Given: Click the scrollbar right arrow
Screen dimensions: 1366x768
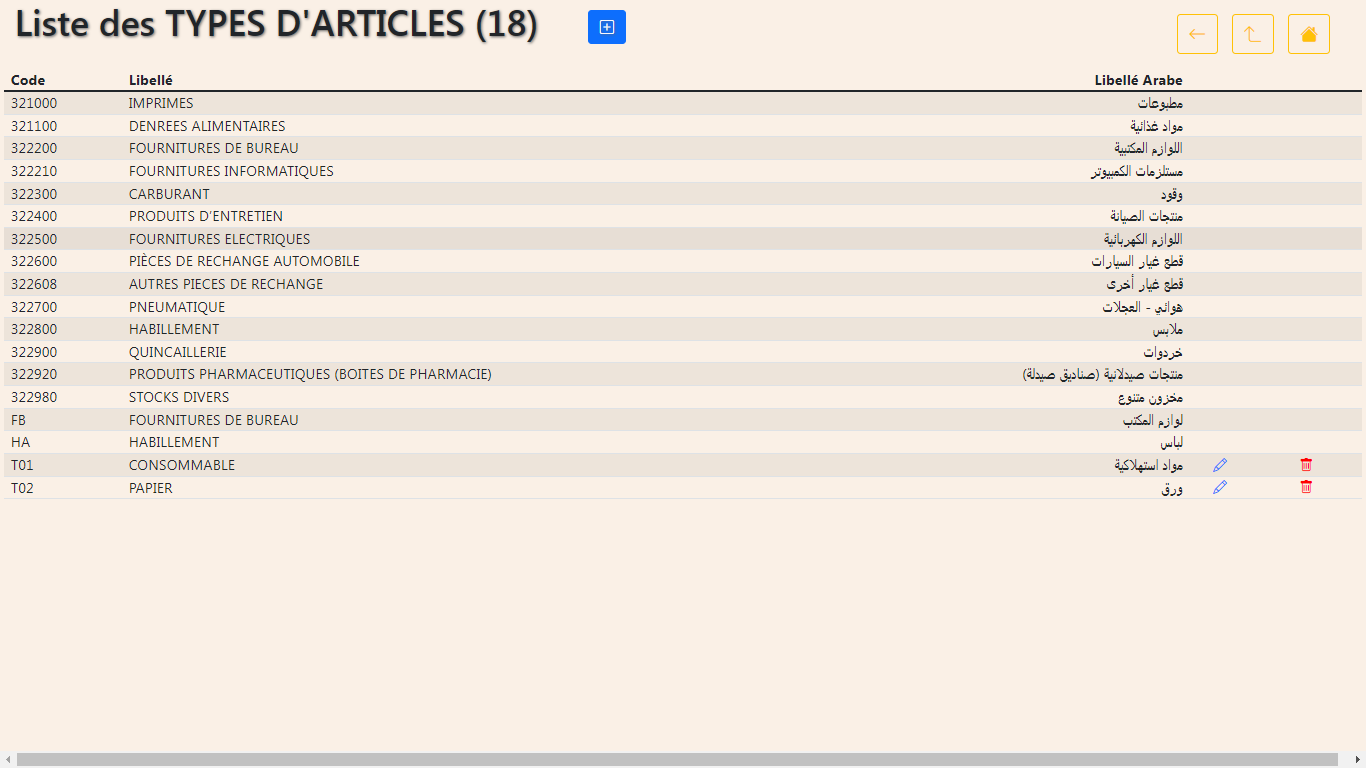Looking at the screenshot, I should (1358, 760).
